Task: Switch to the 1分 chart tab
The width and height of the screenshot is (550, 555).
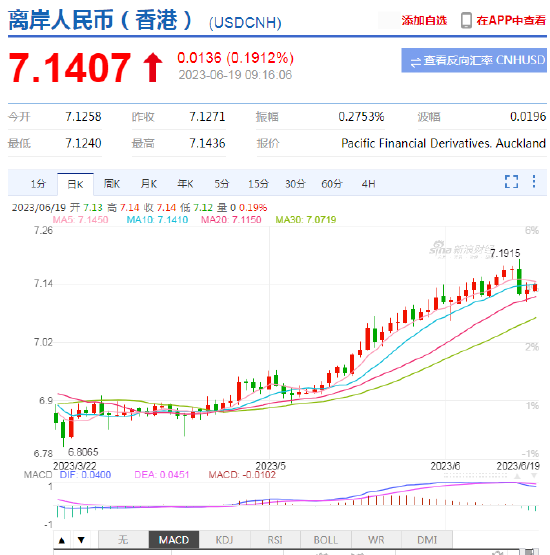Action: [38, 184]
